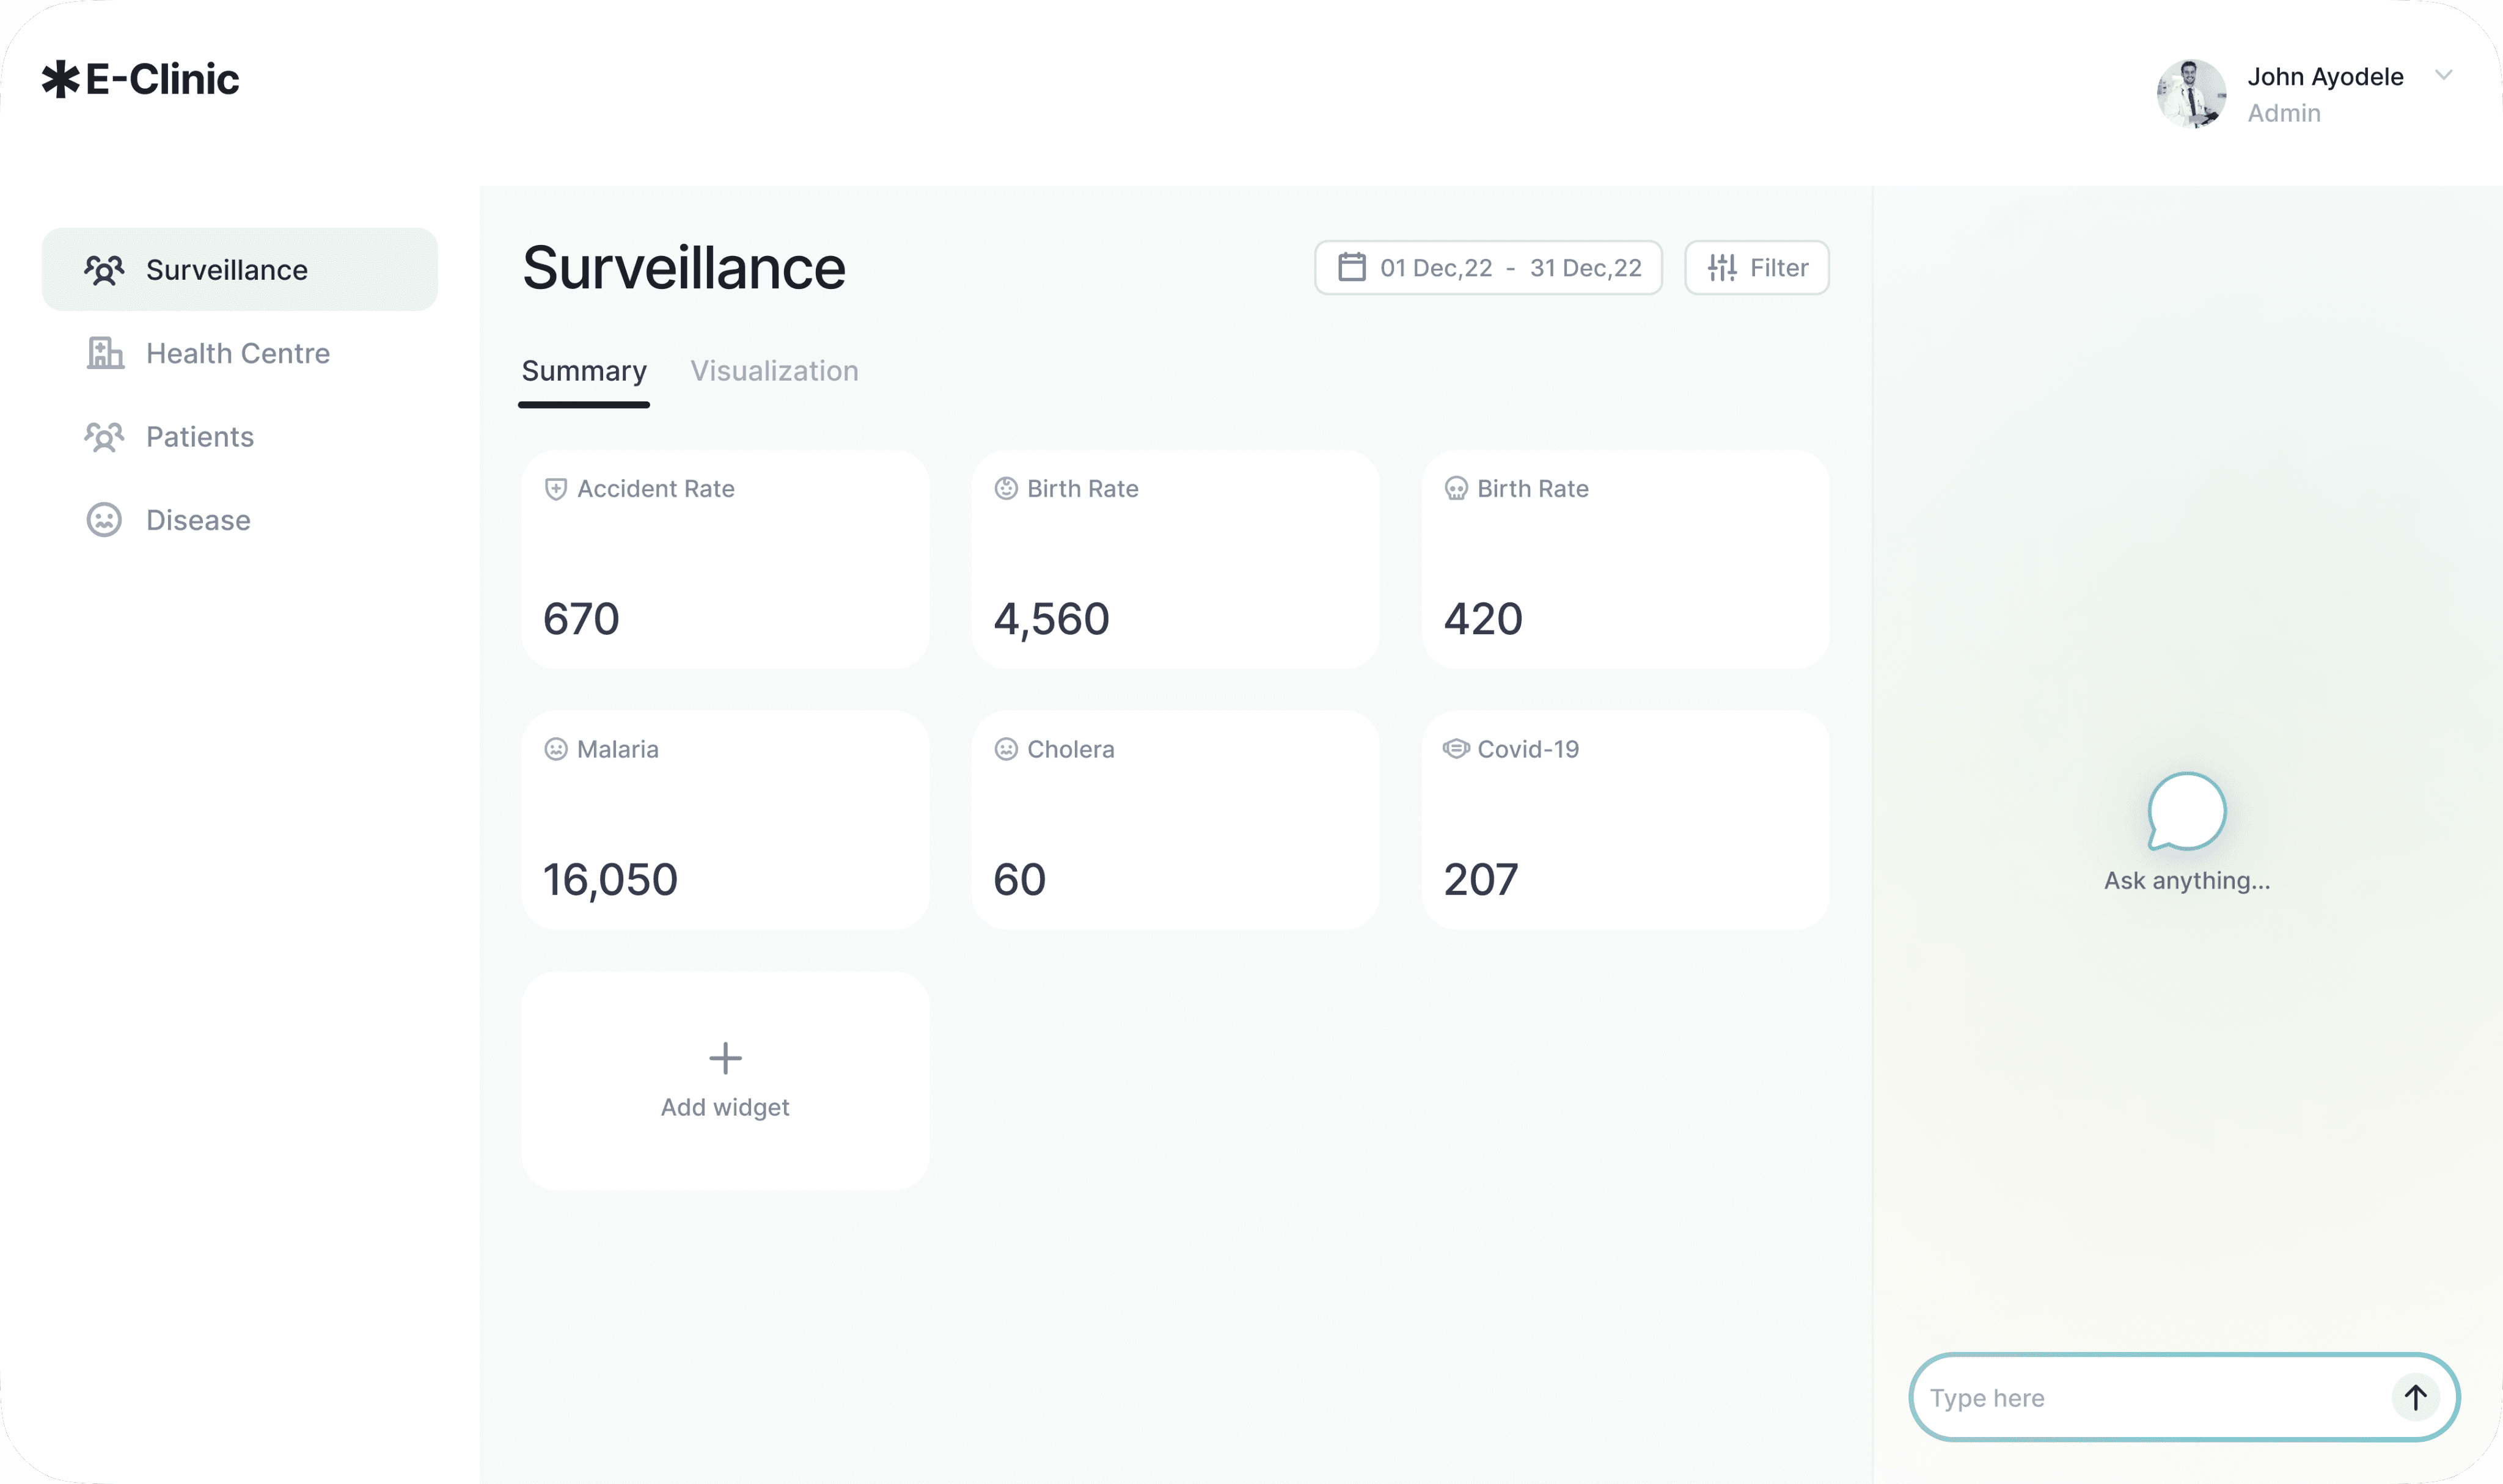Click the chat bubble Ask anything icon
Image resolution: width=2503 pixels, height=1484 pixels.
(2186, 811)
